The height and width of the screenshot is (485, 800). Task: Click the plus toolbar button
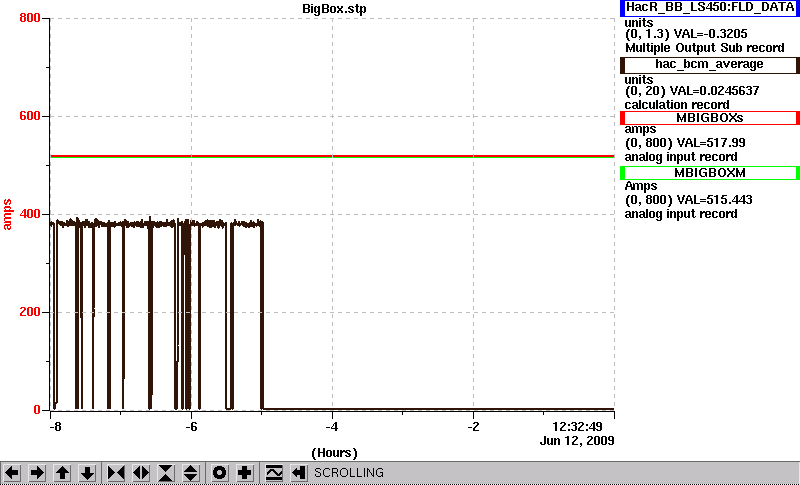[245, 473]
